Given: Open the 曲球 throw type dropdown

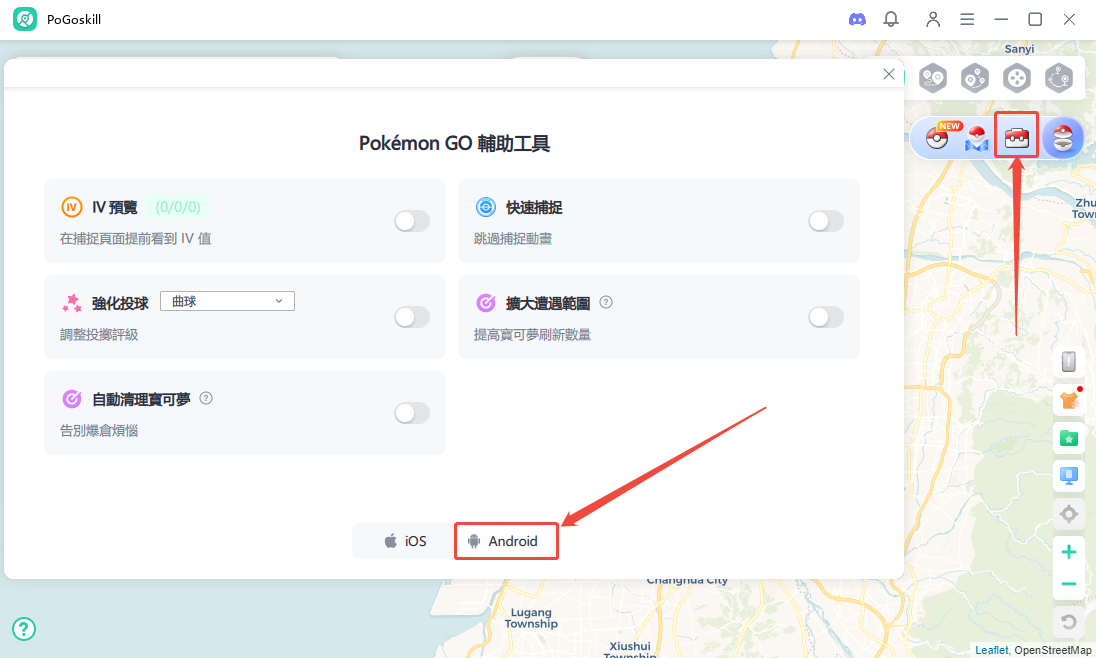Looking at the screenshot, I should [227, 301].
